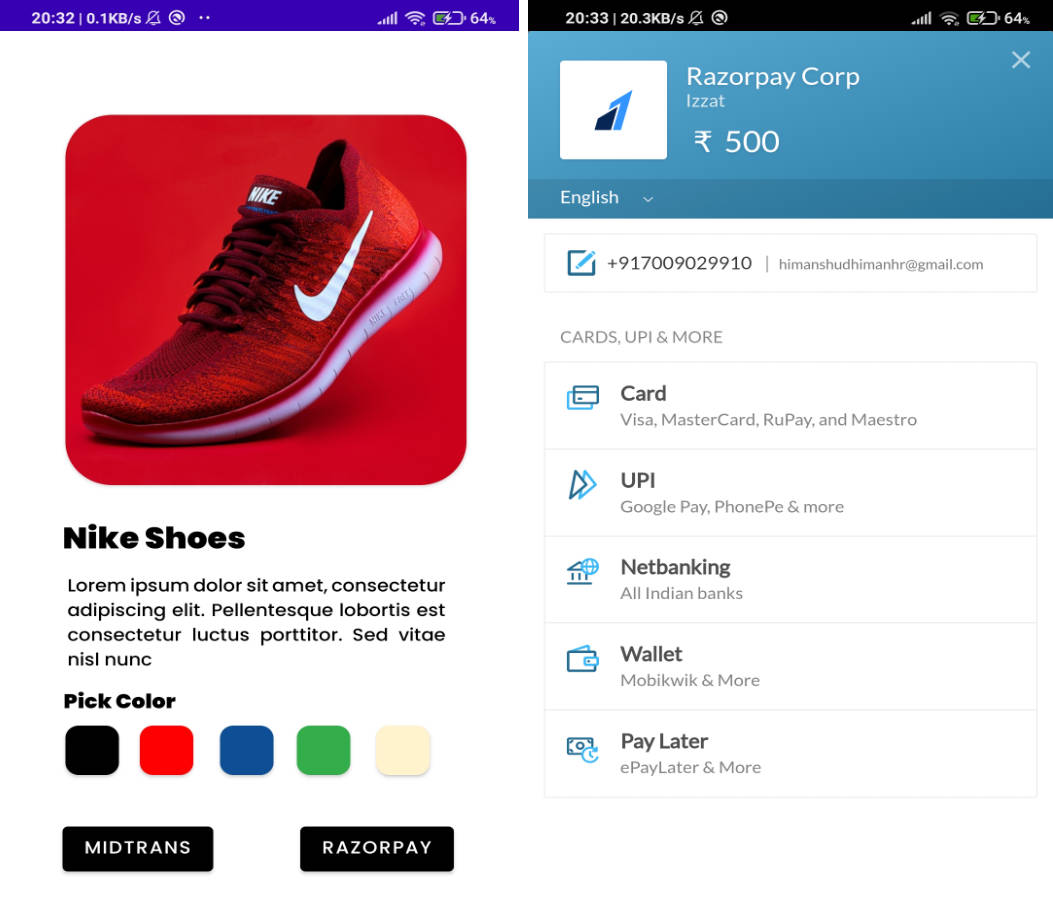
Task: Select the cream color swatch
Action: (402, 750)
